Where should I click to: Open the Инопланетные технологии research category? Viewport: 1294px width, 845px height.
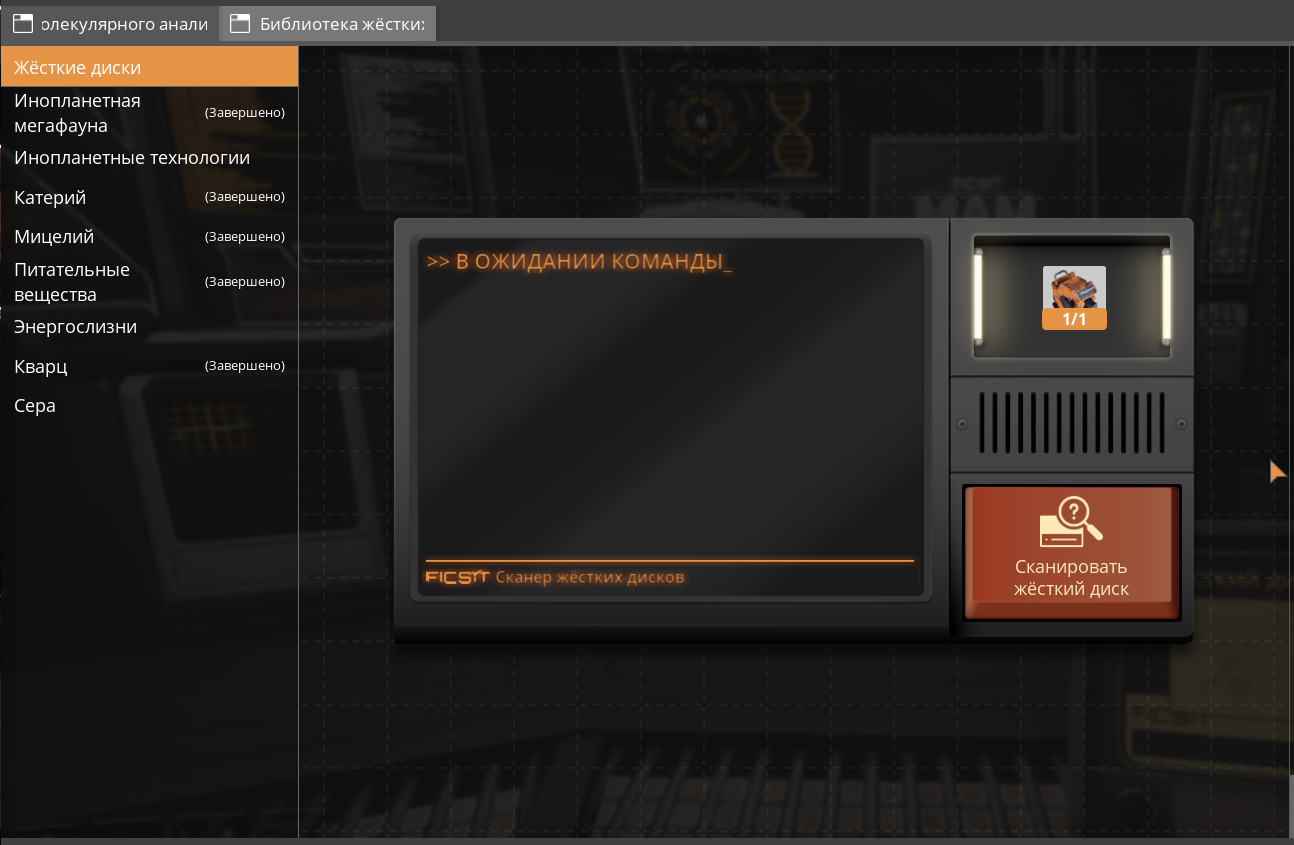(149, 158)
